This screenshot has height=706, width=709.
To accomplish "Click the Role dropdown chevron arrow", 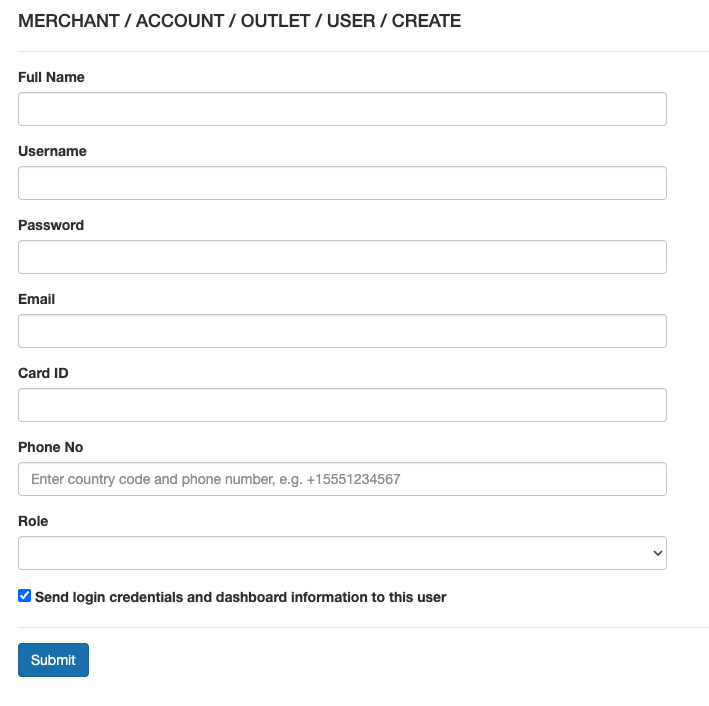I will click(x=657, y=553).
